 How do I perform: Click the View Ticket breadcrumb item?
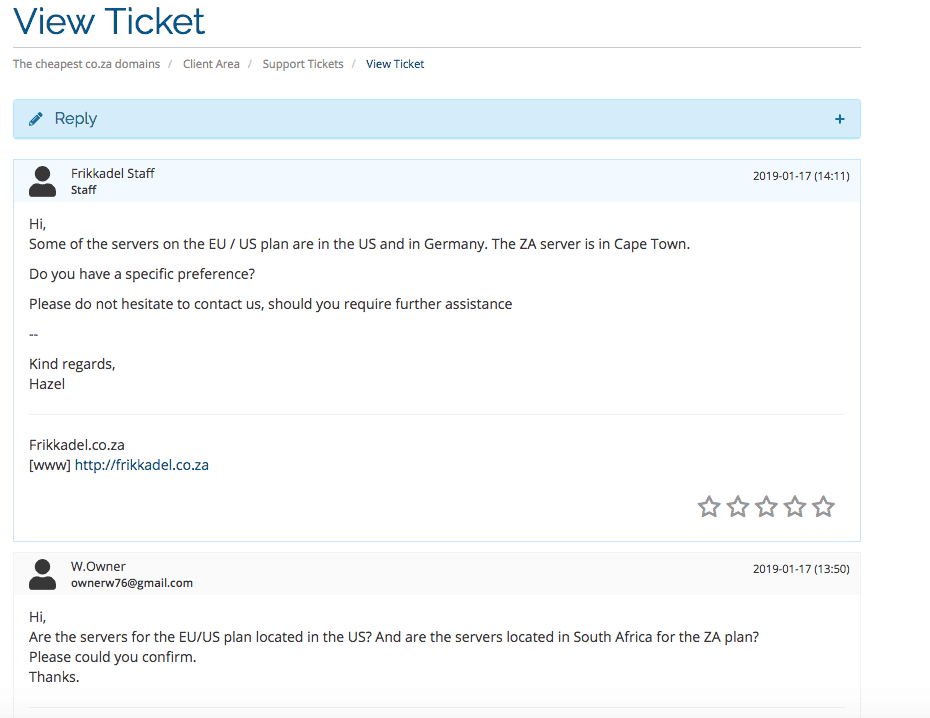click(395, 64)
